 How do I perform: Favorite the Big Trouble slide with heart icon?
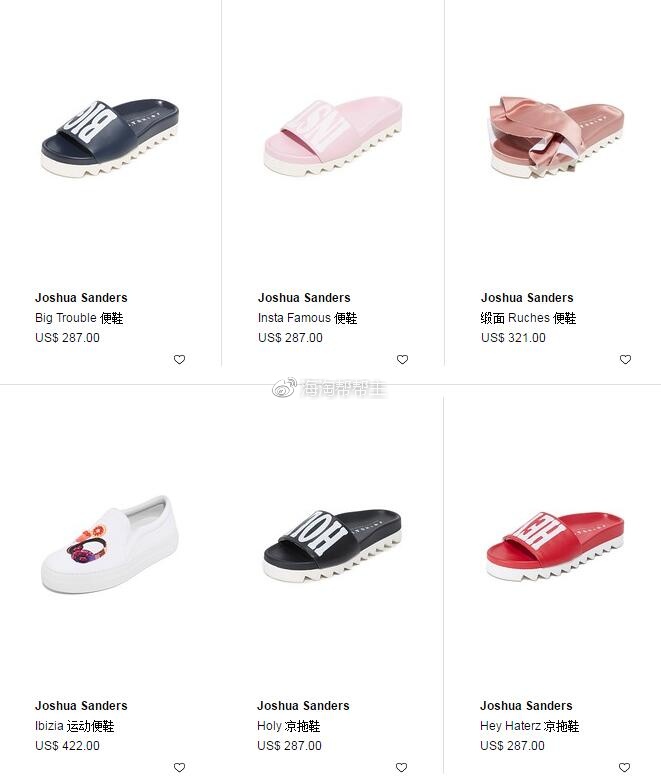(x=179, y=359)
